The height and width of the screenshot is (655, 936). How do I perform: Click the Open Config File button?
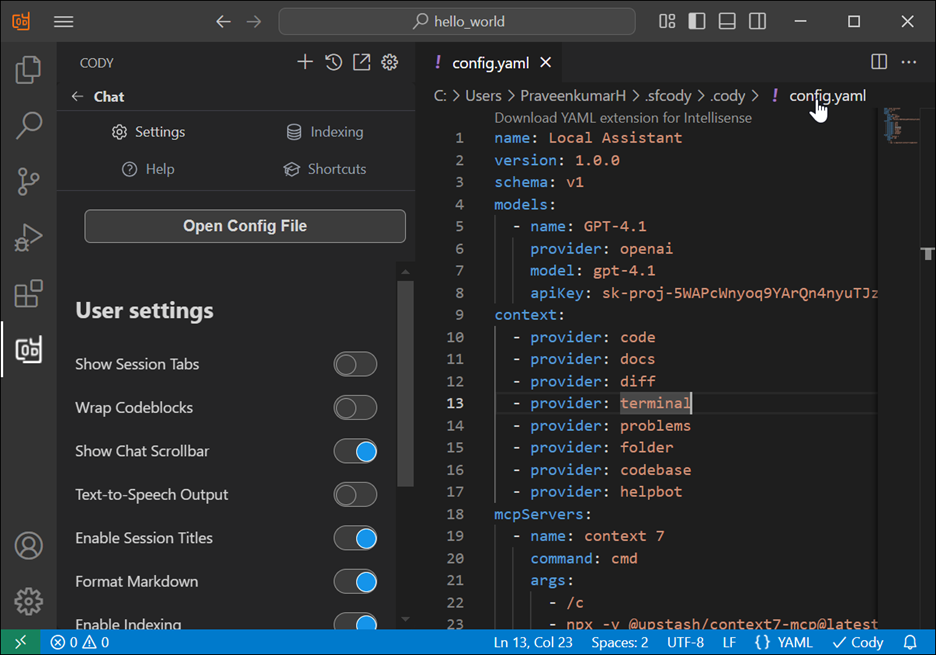(x=244, y=226)
